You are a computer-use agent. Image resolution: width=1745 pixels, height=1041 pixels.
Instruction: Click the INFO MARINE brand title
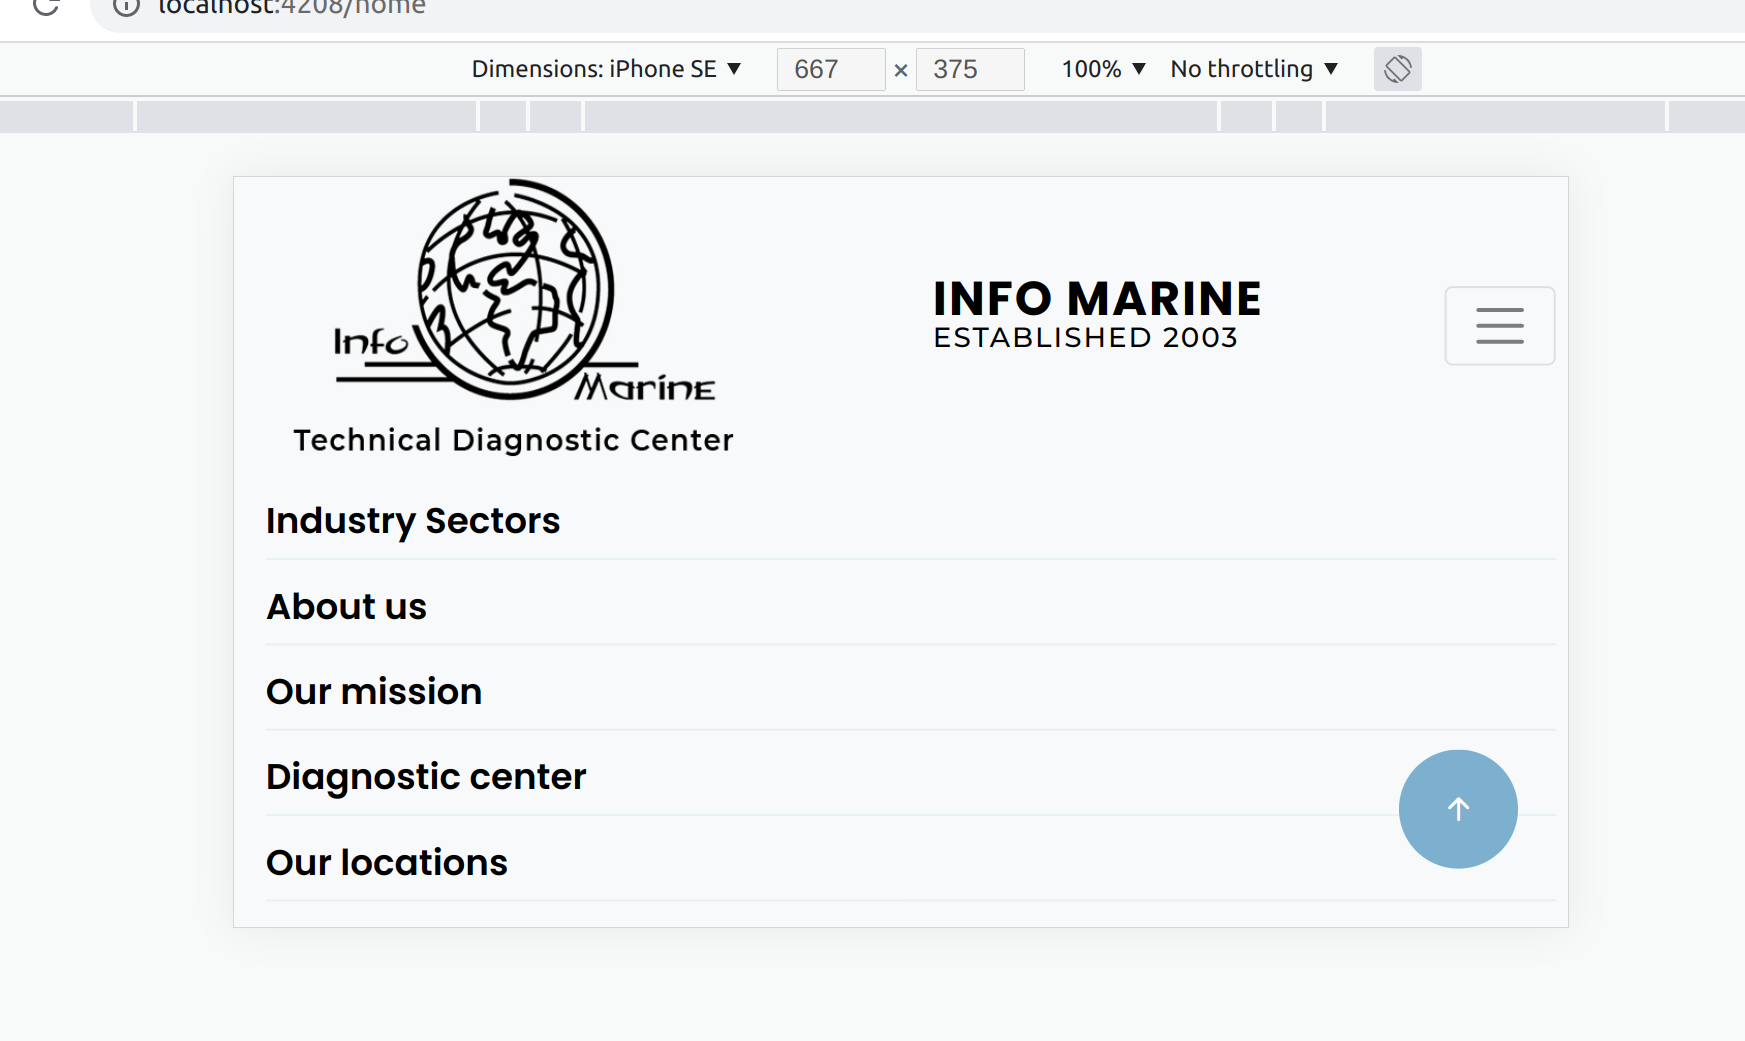tap(1097, 299)
